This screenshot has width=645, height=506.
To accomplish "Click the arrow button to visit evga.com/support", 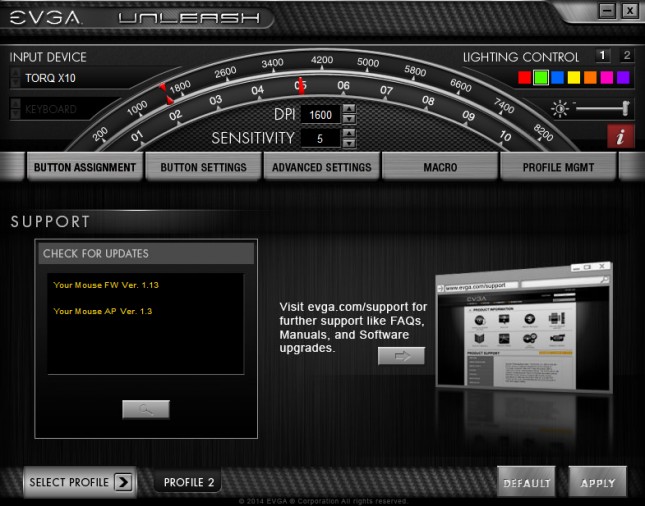I will (401, 355).
